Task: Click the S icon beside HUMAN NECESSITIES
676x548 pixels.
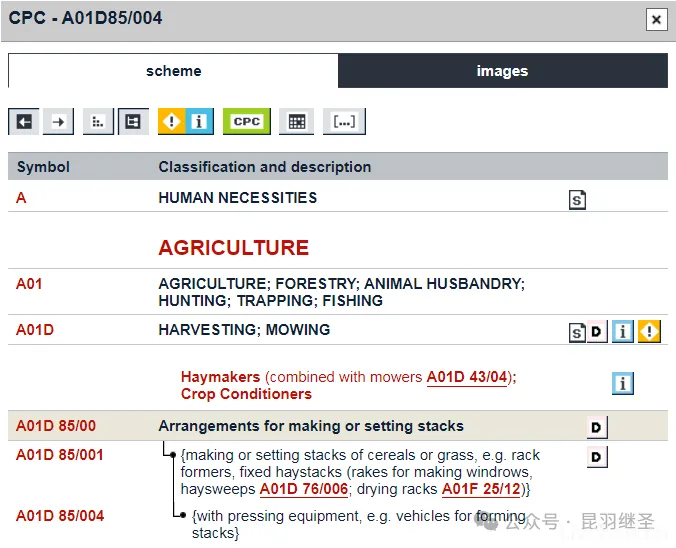Action: click(577, 200)
